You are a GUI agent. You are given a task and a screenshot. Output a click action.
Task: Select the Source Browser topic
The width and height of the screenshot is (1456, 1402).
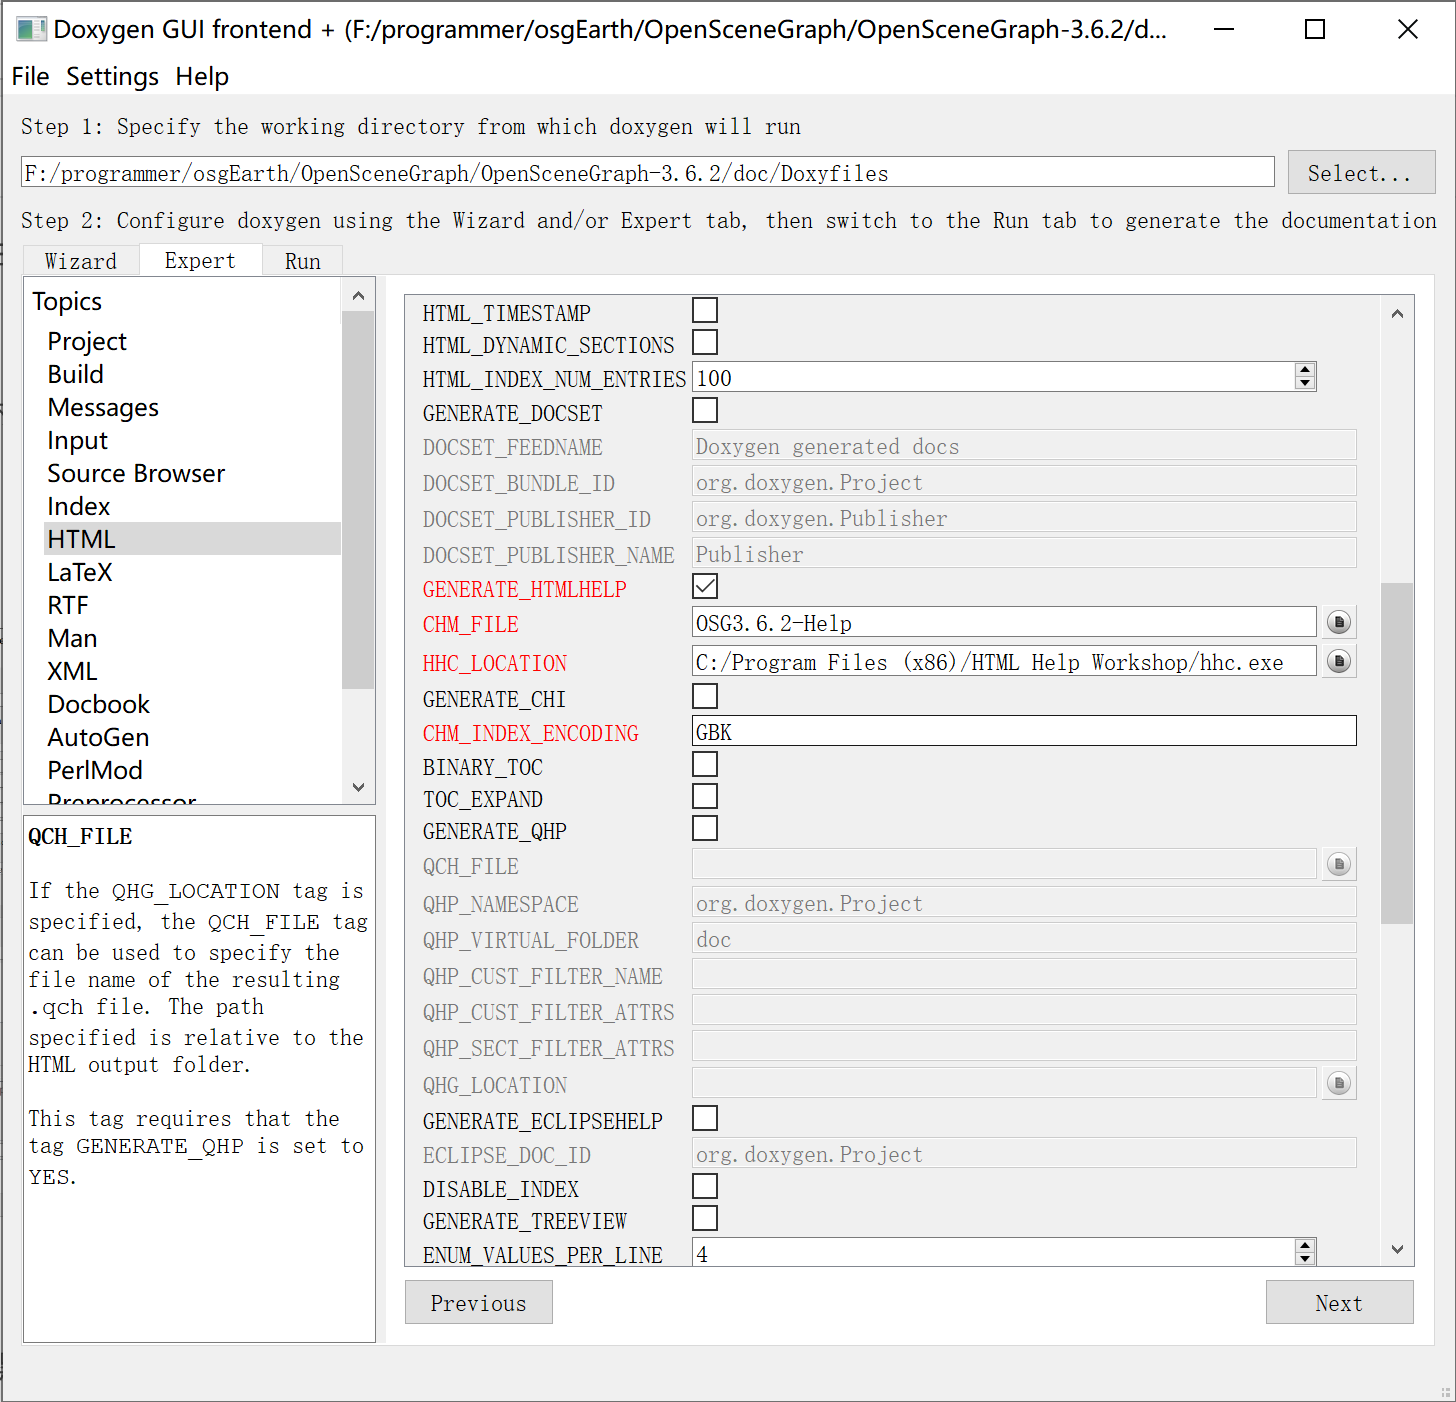point(136,473)
